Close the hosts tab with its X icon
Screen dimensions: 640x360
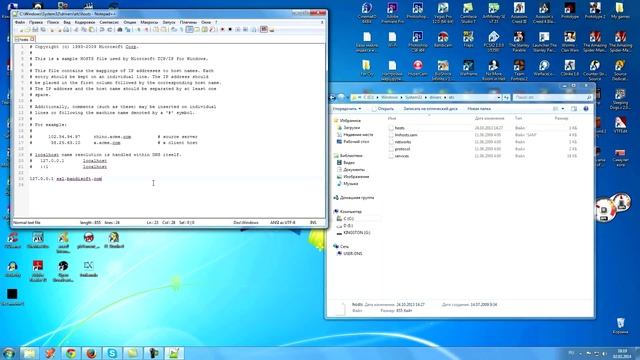point(32,39)
